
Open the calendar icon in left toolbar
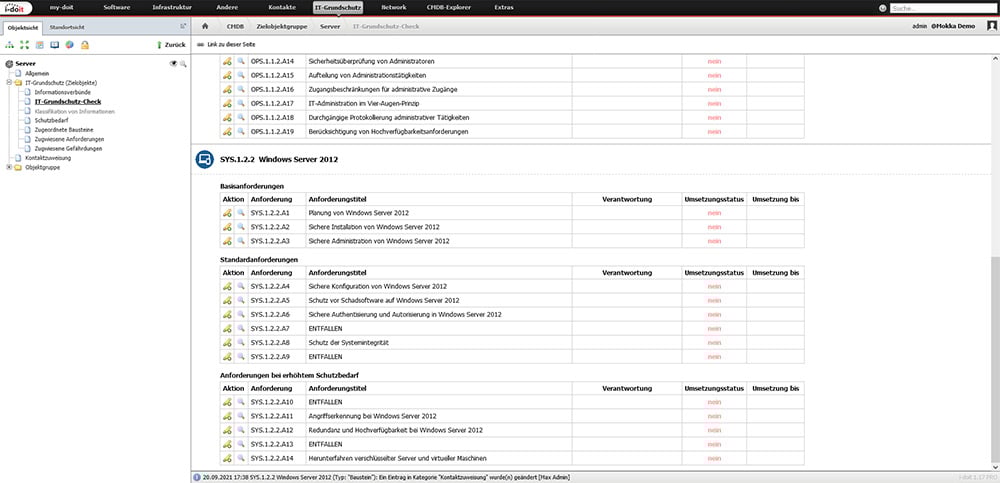pyautogui.click(x=40, y=45)
